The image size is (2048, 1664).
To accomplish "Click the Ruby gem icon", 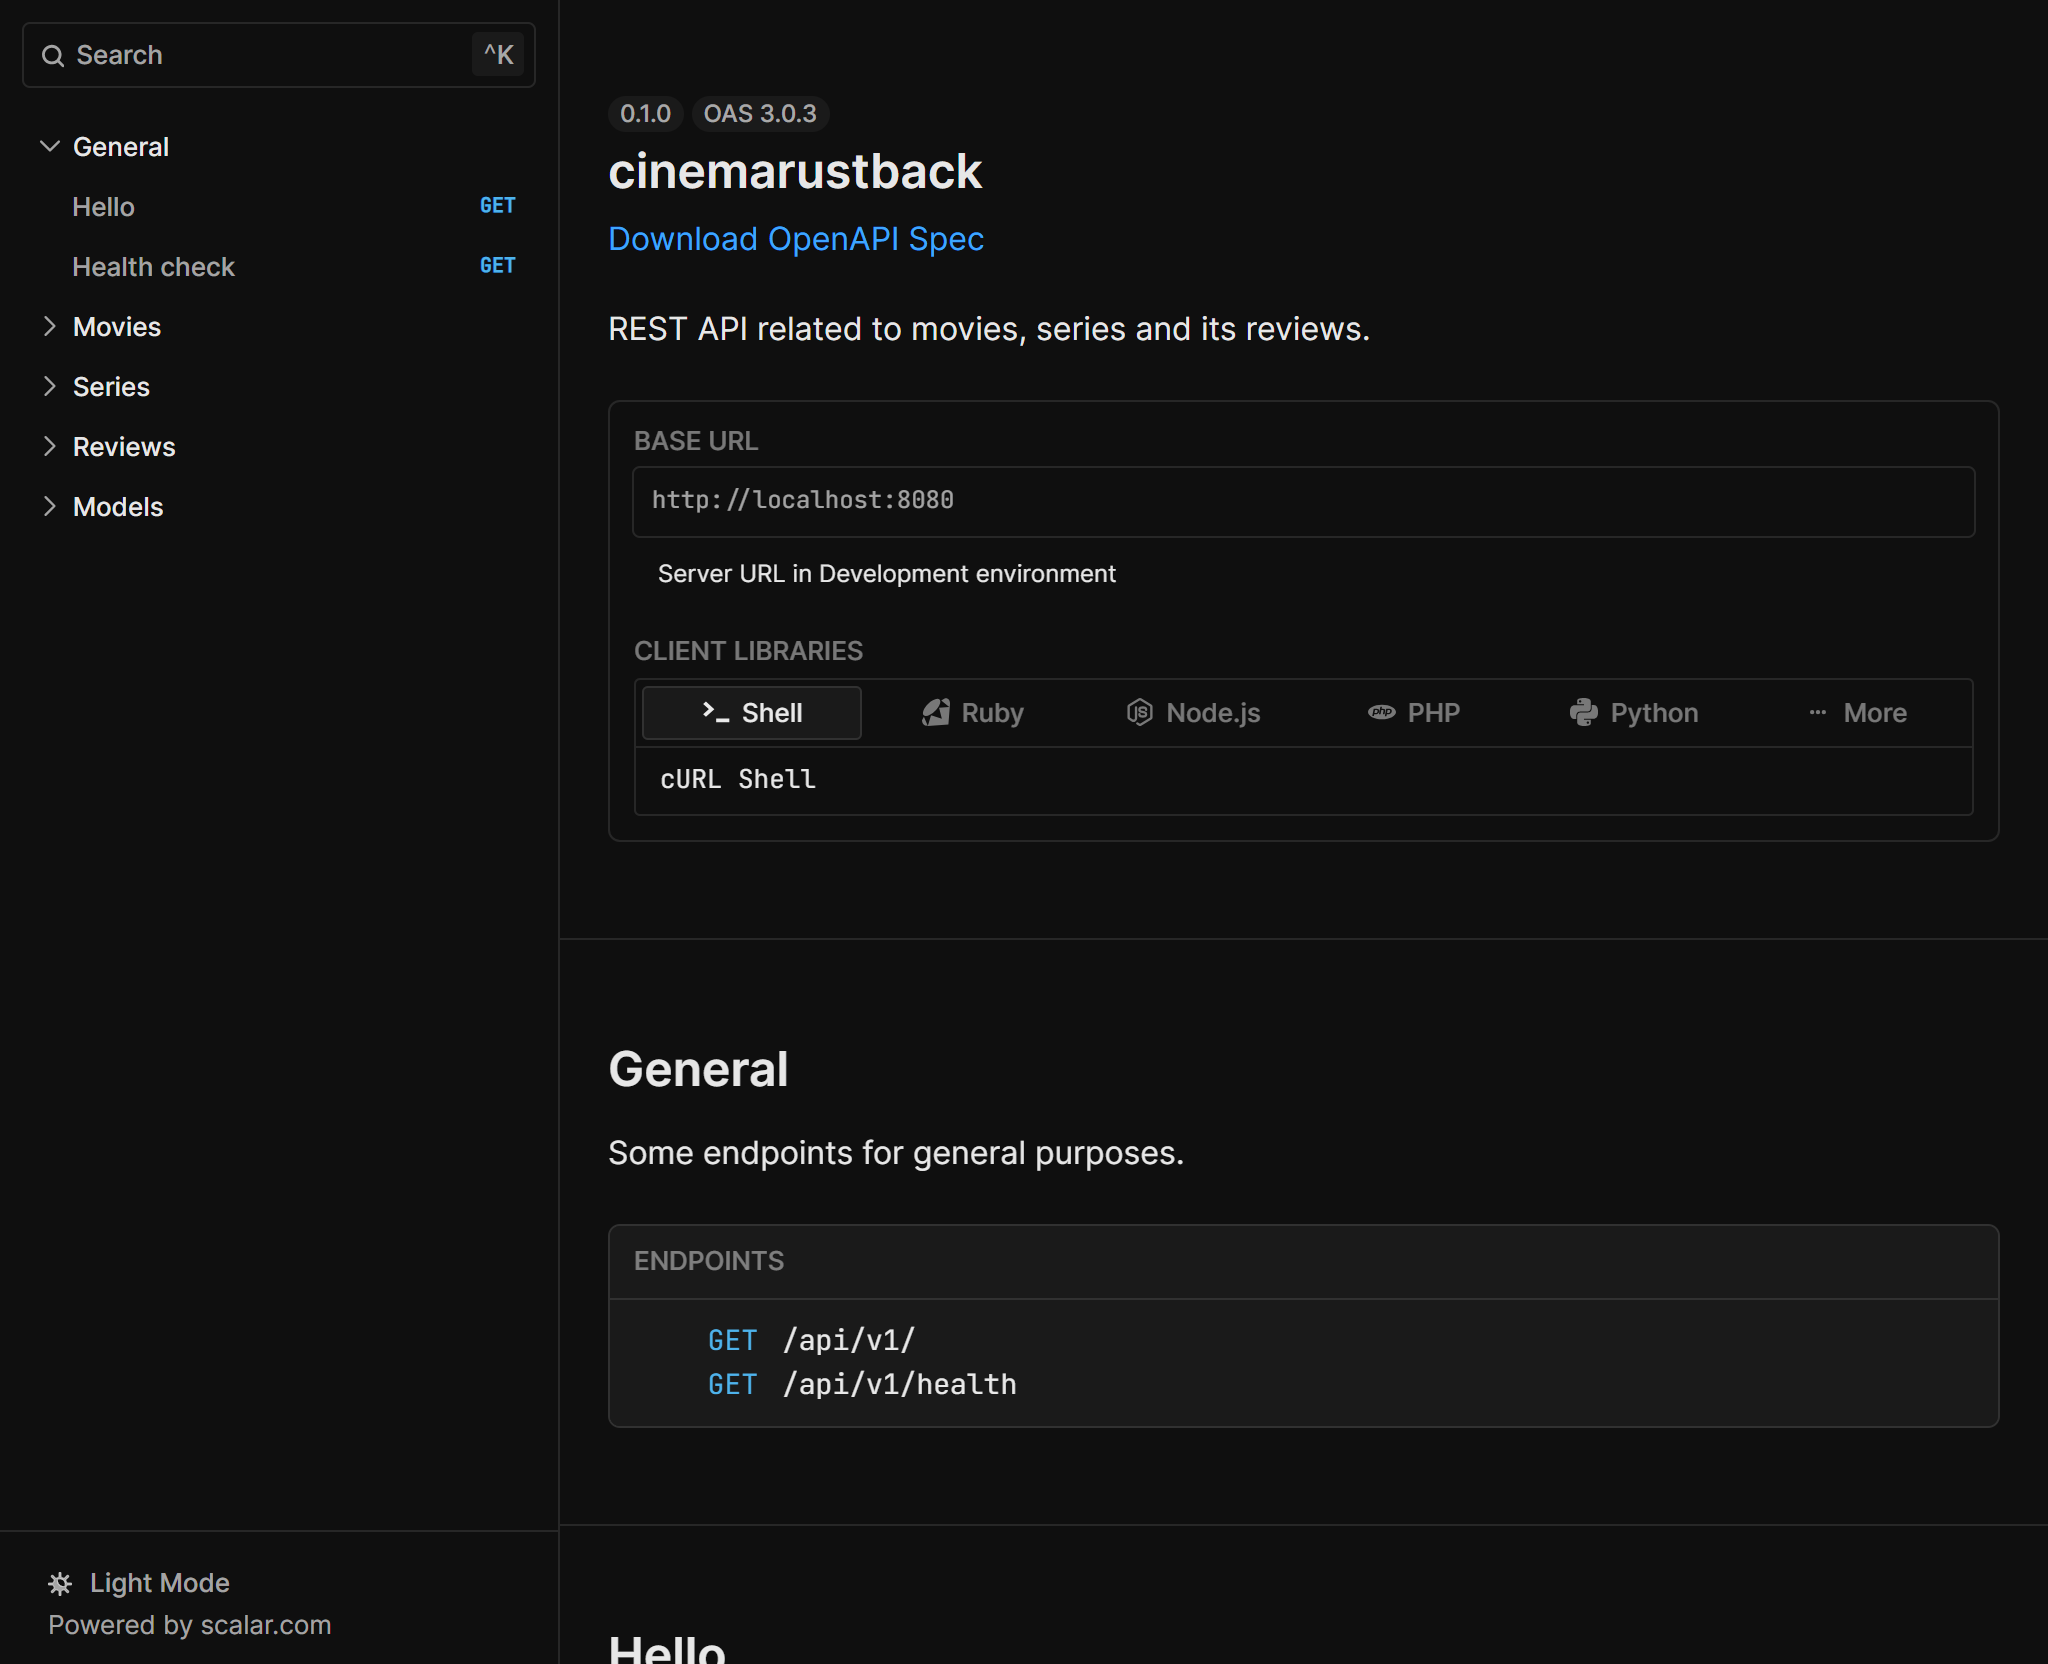I will [x=936, y=712].
